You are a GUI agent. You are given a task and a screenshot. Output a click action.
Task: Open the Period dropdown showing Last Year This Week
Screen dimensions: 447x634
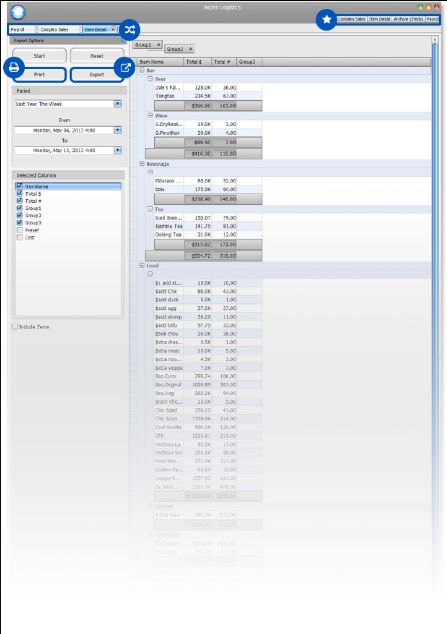point(117,104)
